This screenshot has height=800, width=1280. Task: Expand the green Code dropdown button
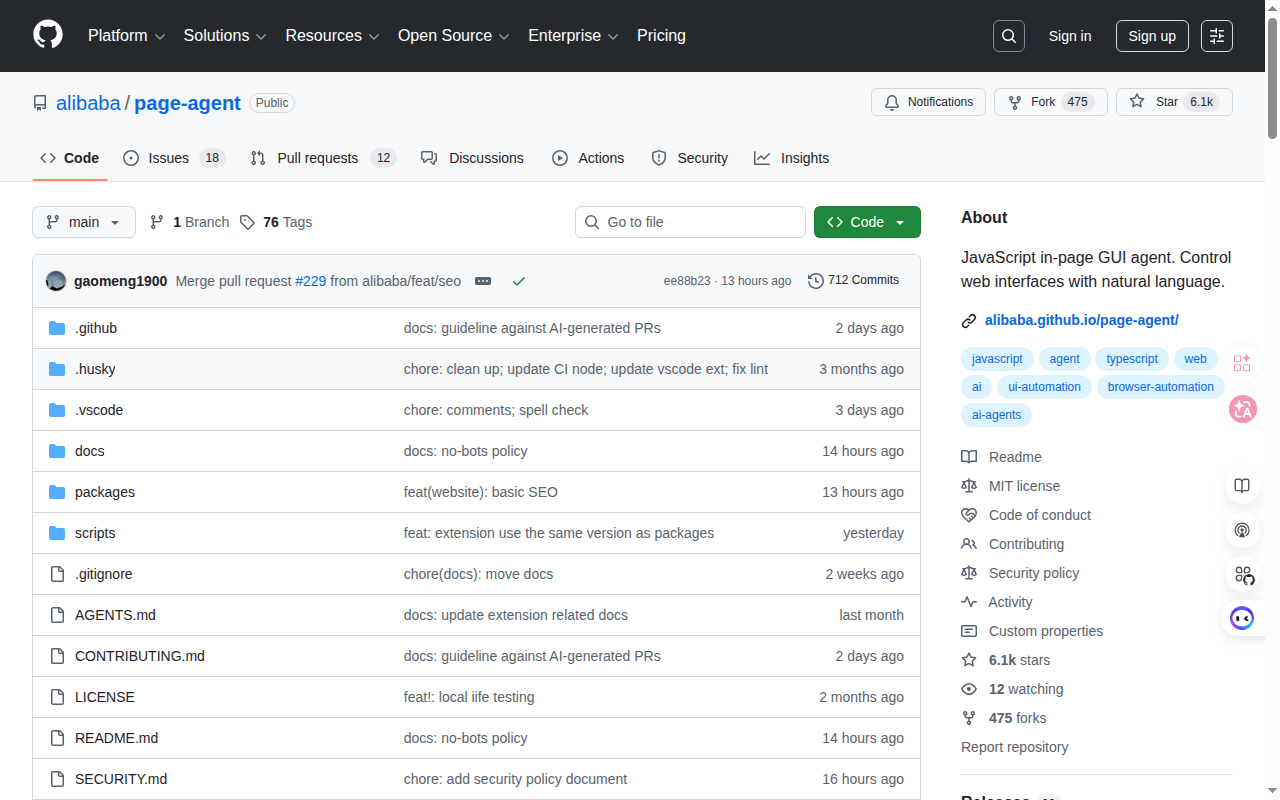(867, 222)
